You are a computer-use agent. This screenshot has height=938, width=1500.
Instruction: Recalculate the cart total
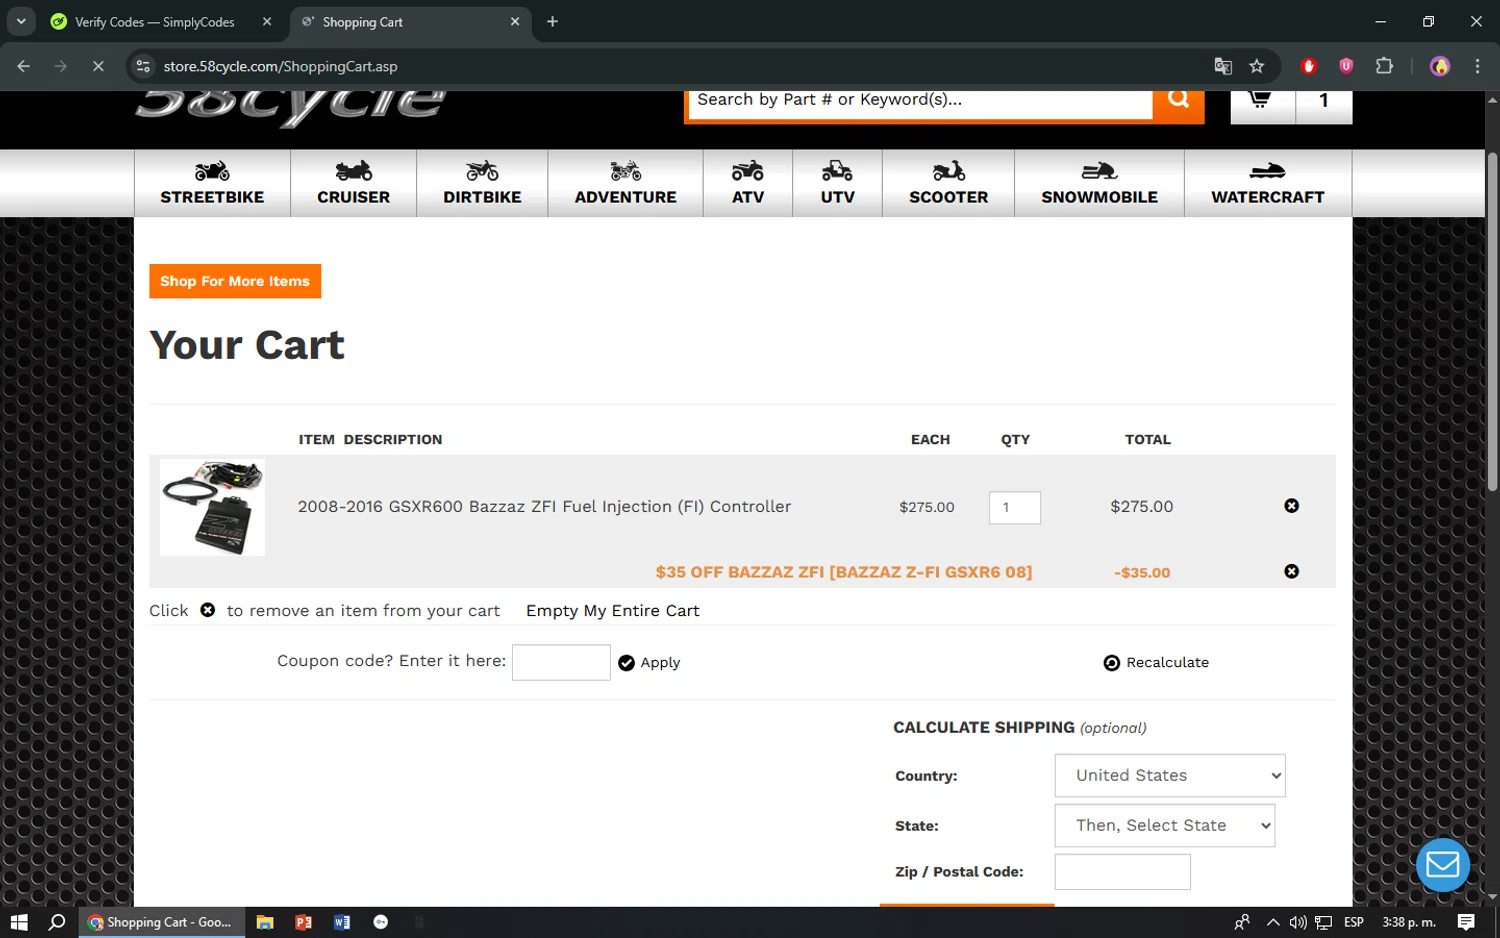[1156, 663]
